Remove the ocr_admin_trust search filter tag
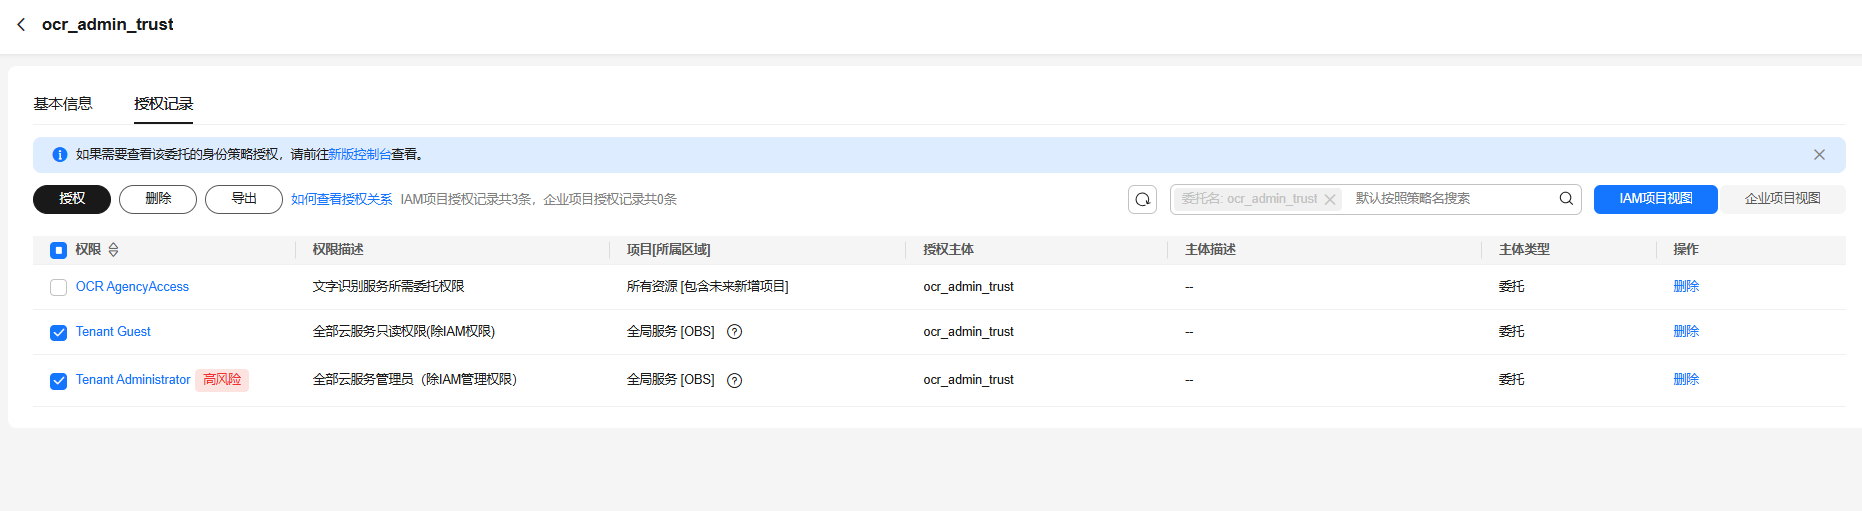The height and width of the screenshot is (511, 1862). [1330, 199]
